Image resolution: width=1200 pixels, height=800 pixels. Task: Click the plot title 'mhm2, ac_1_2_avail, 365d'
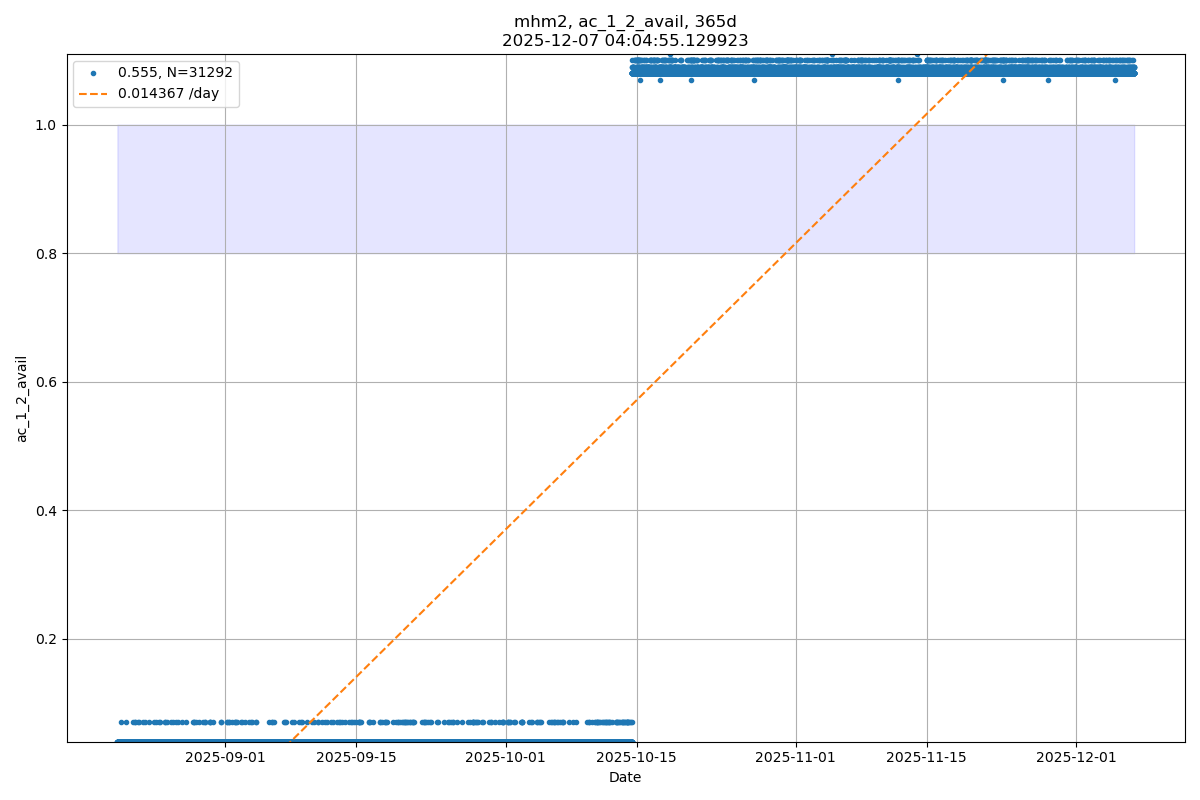pyautogui.click(x=625, y=22)
